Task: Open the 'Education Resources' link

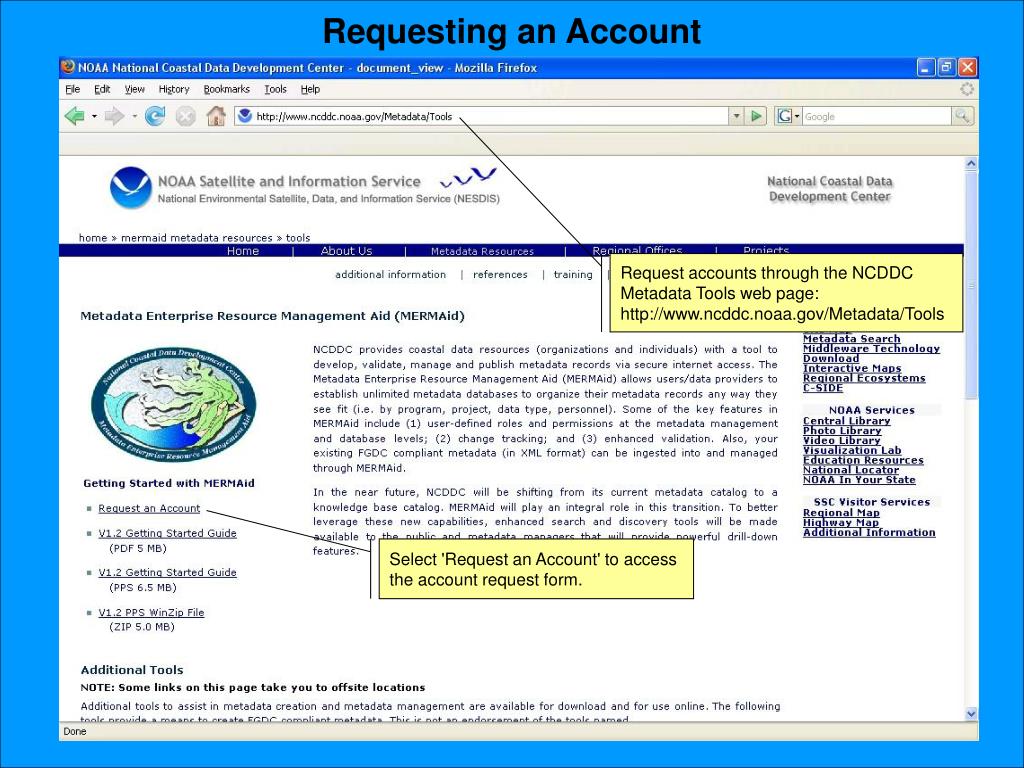Action: pos(863,460)
